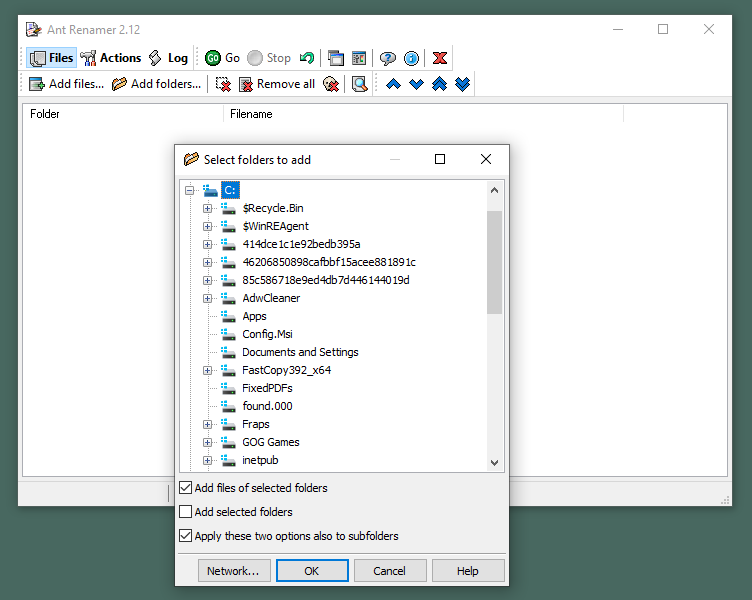The width and height of the screenshot is (752, 600).
Task: Expand folder 46206850898cafbbf15acee881891c
Action: 207,262
